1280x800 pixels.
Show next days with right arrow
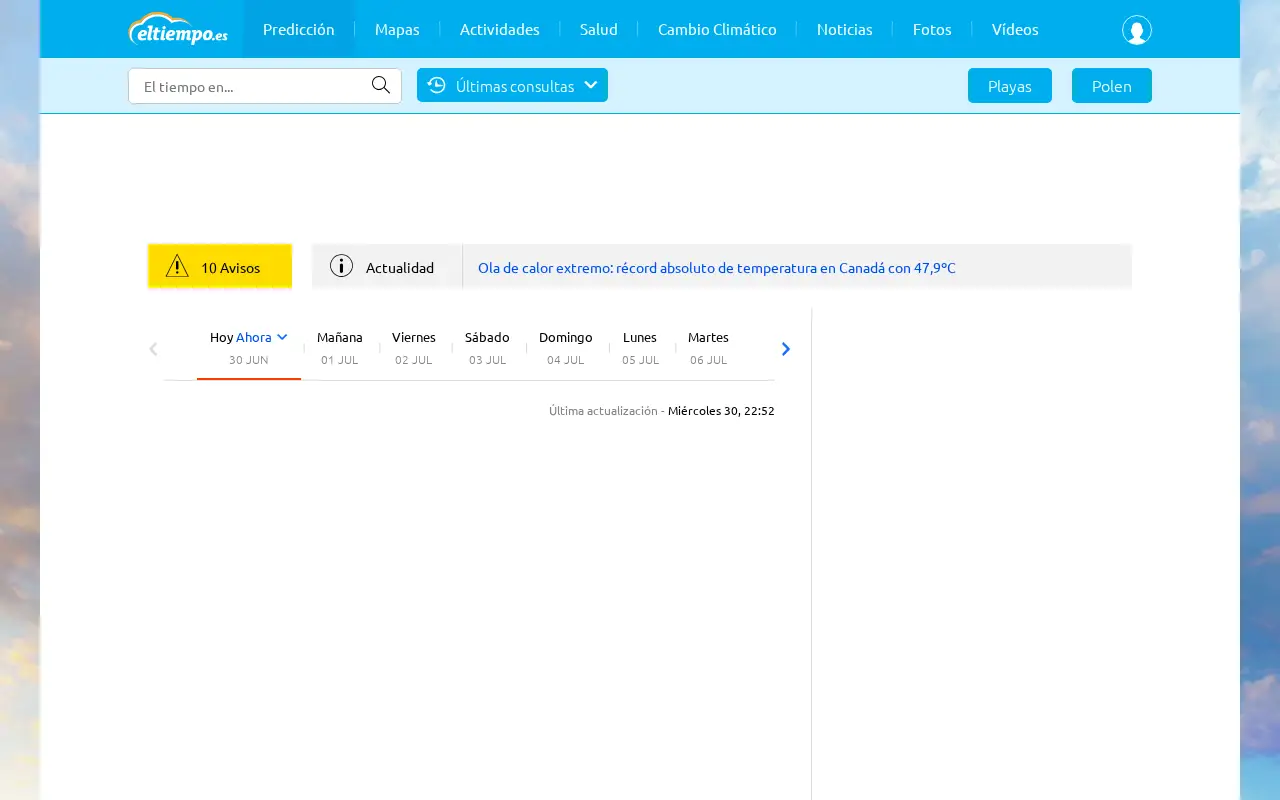tap(786, 349)
